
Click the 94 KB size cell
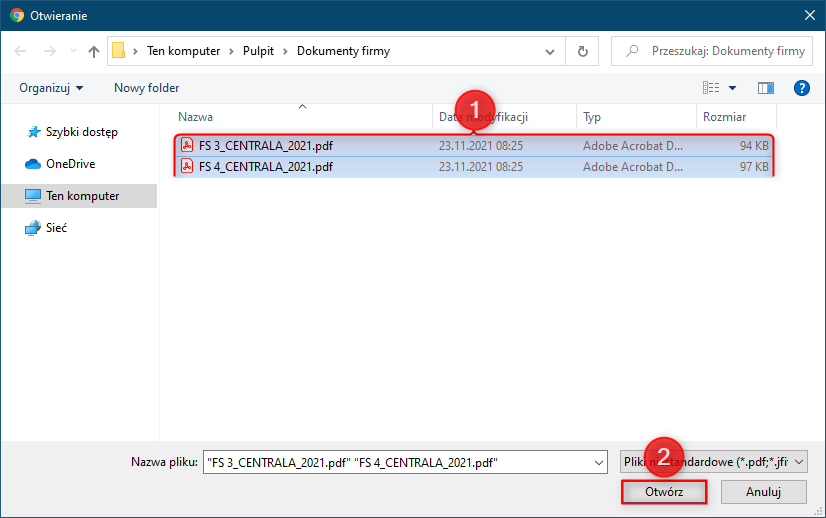754,145
